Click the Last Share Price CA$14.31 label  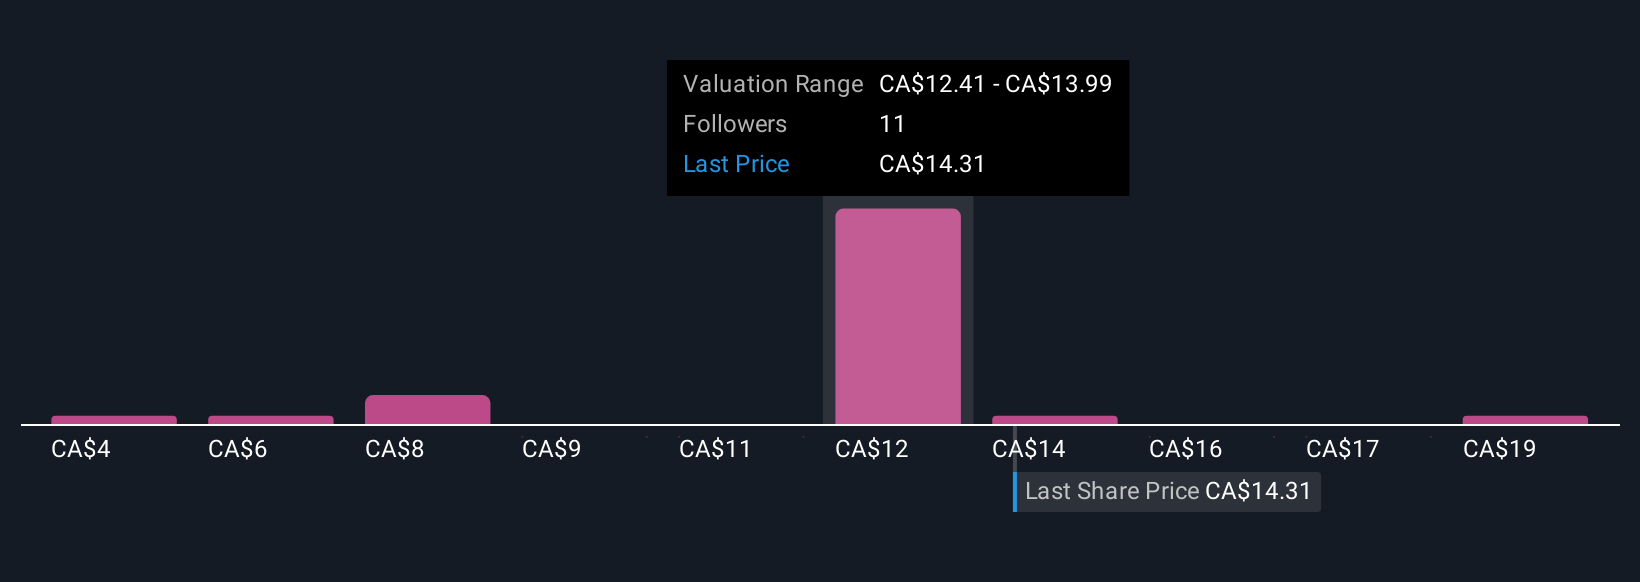1167,491
